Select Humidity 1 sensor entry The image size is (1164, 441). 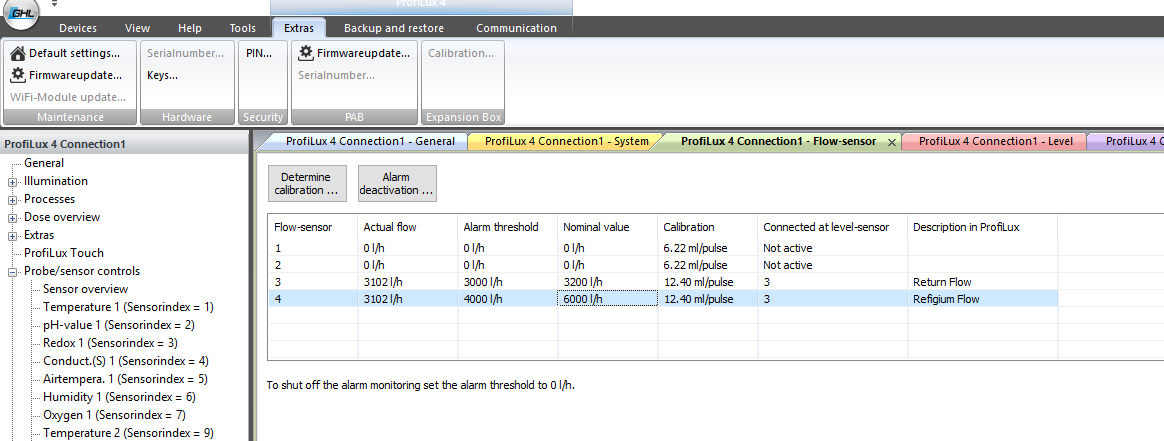coord(119,396)
